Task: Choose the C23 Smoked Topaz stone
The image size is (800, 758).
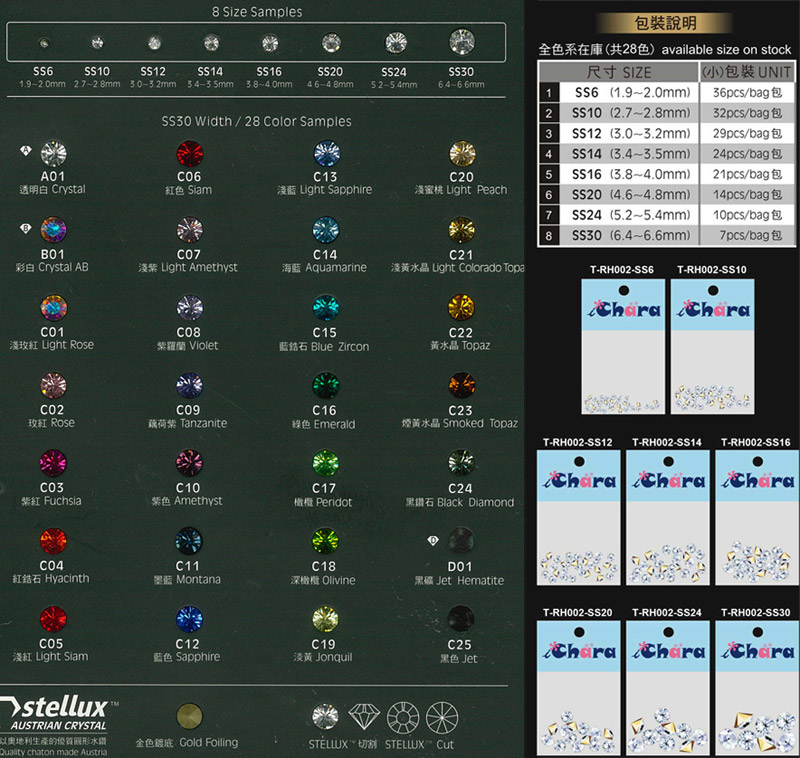Action: pos(461,386)
